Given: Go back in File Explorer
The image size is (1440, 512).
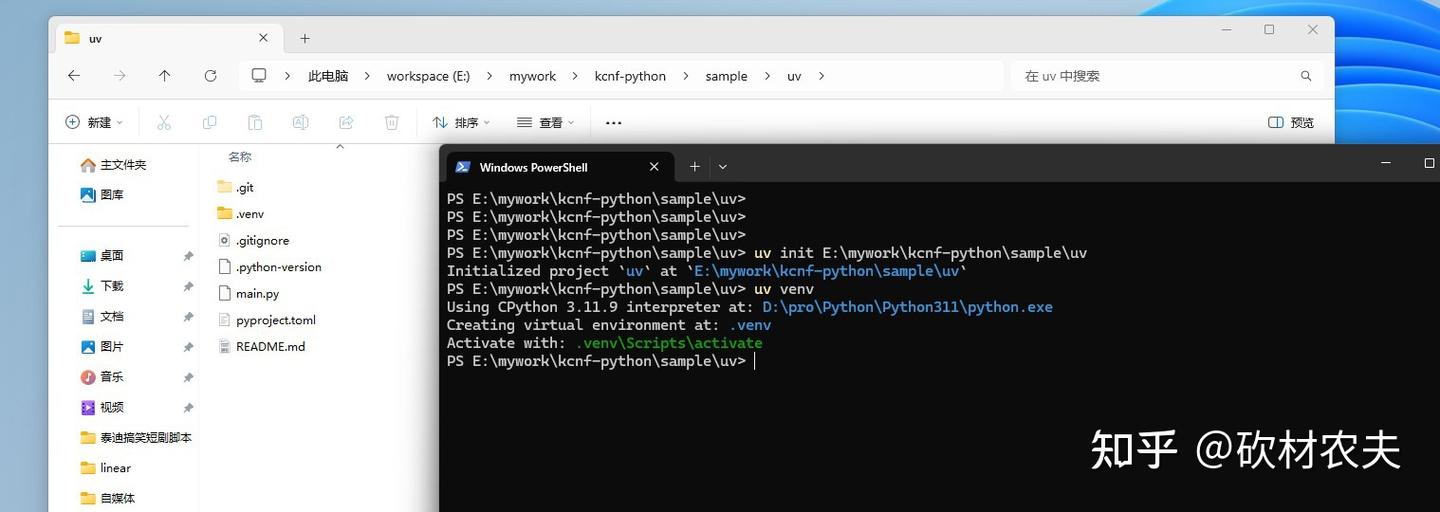Looking at the screenshot, I should (74, 76).
